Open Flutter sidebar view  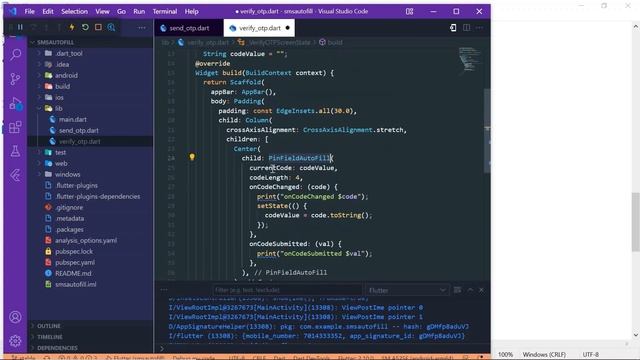click(16, 176)
